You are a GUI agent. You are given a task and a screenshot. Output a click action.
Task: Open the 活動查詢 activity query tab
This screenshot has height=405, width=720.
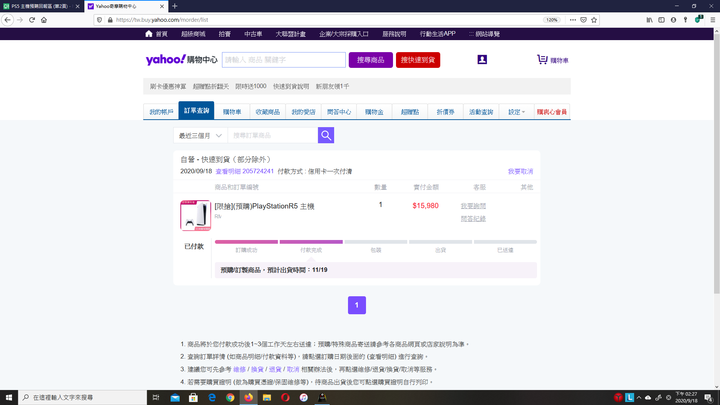tap(481, 112)
